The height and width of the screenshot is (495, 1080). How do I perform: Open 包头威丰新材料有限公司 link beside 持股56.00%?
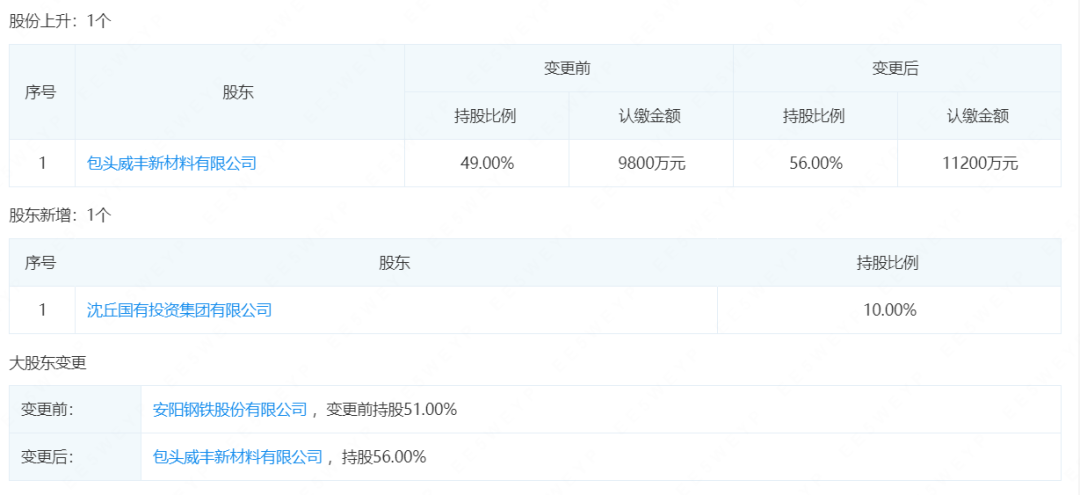[x=238, y=456]
